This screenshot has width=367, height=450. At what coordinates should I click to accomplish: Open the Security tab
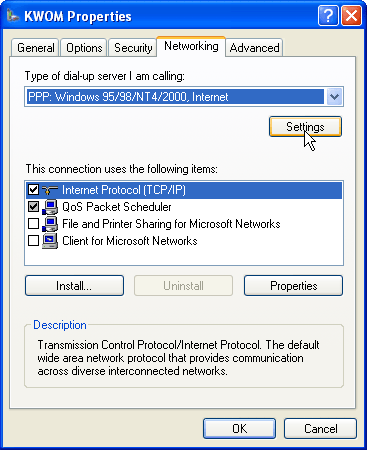pyautogui.click(x=133, y=48)
